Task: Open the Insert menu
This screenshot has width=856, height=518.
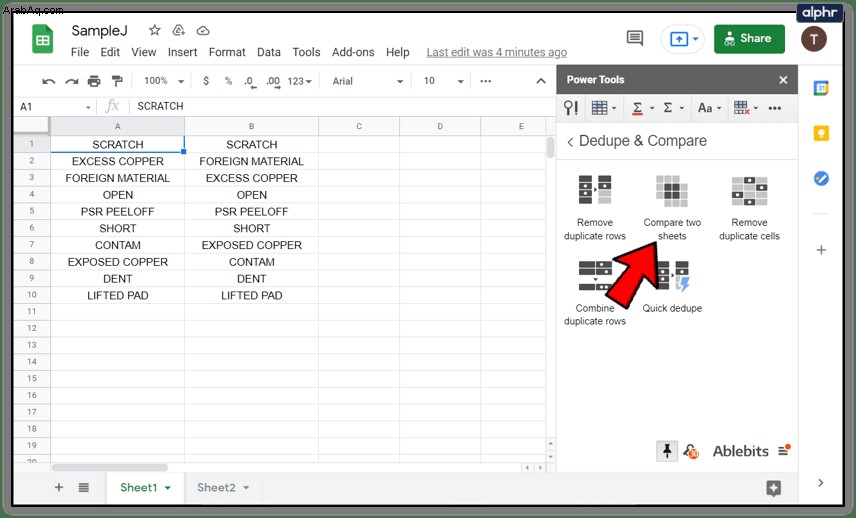Action: (x=182, y=52)
